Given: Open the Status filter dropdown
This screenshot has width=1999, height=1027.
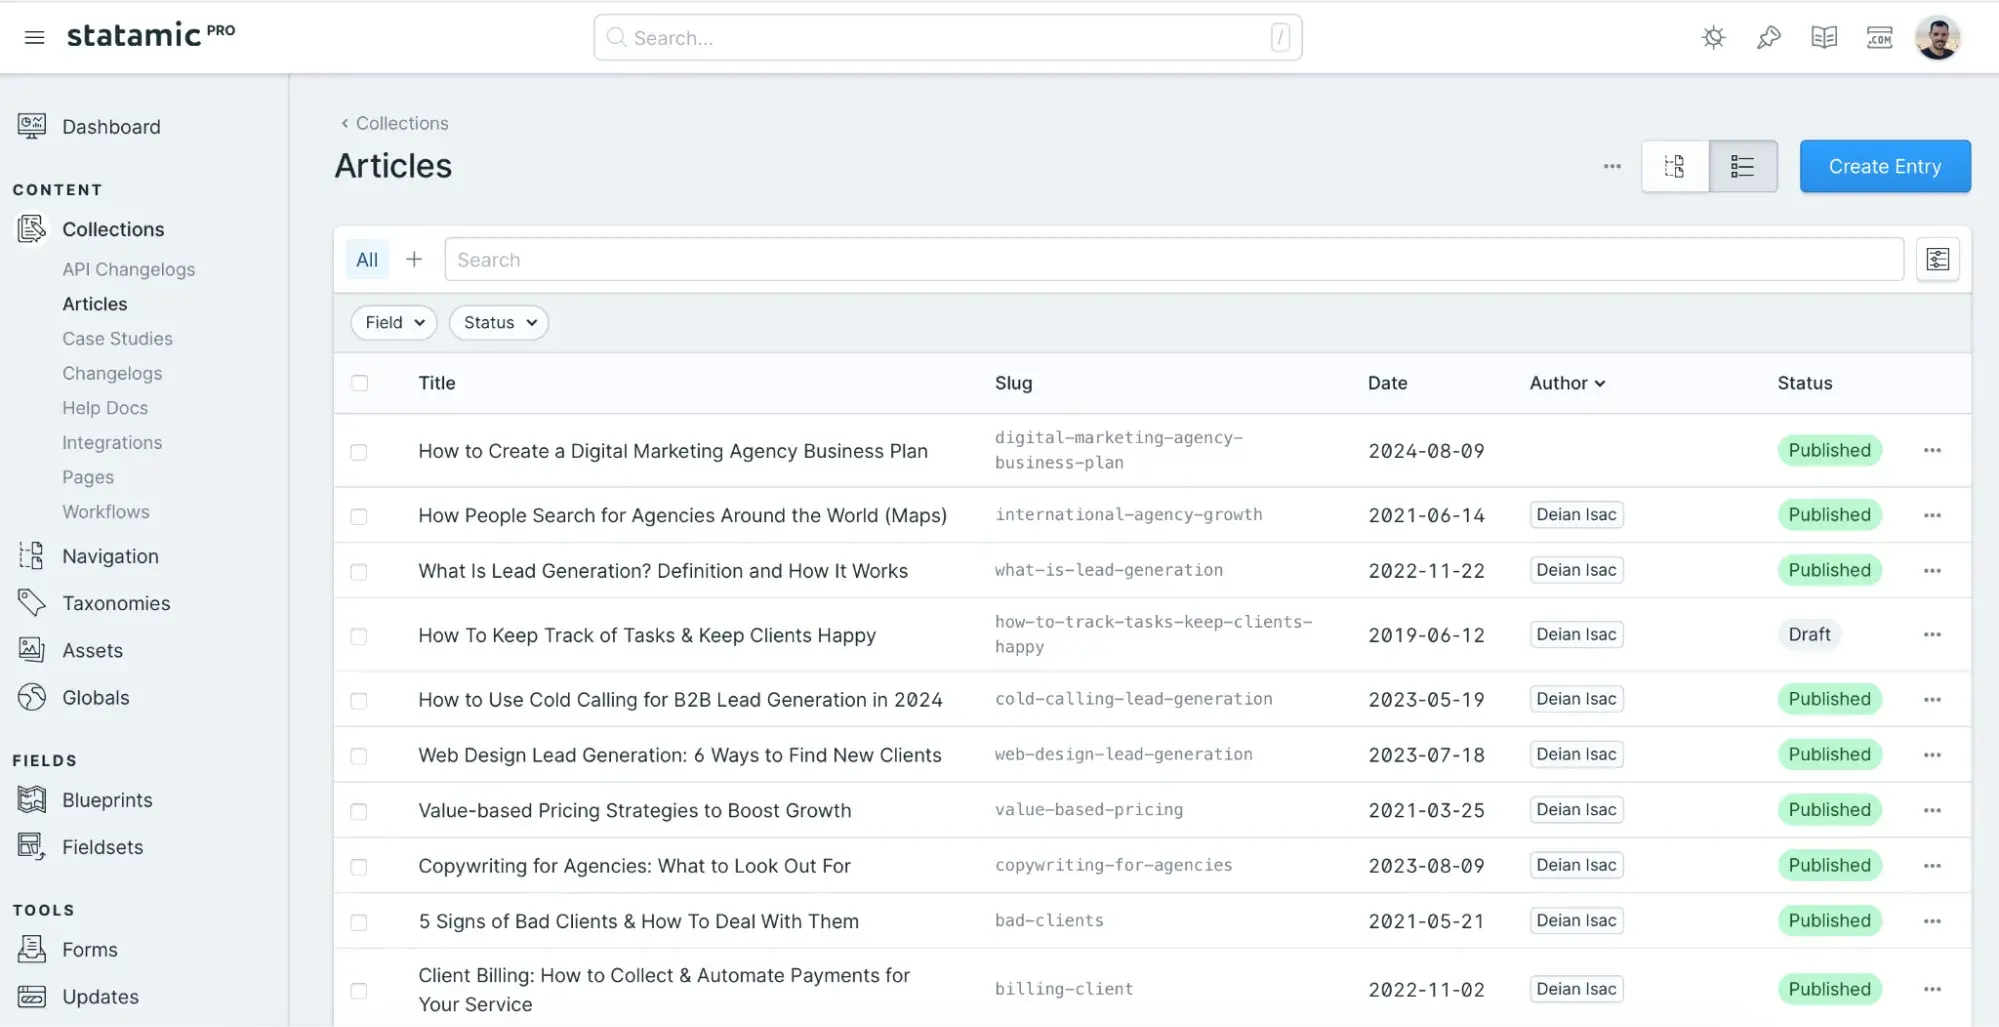Looking at the screenshot, I should coord(499,322).
